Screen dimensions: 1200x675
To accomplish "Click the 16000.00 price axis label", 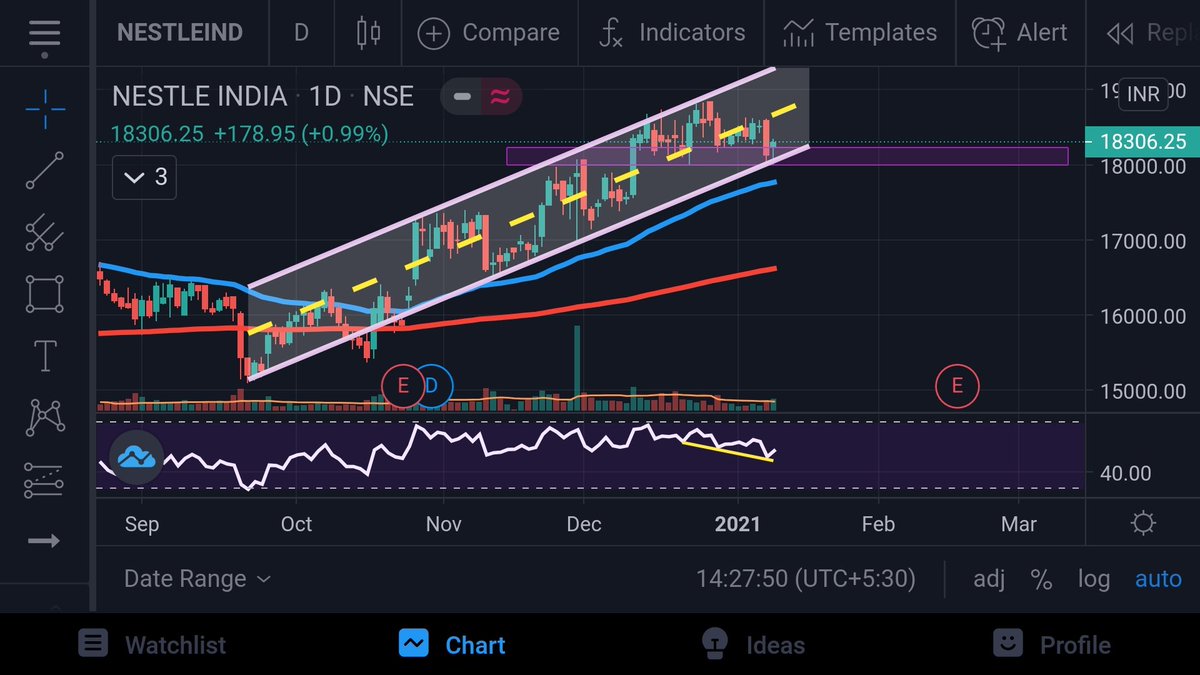I will 1144,317.
